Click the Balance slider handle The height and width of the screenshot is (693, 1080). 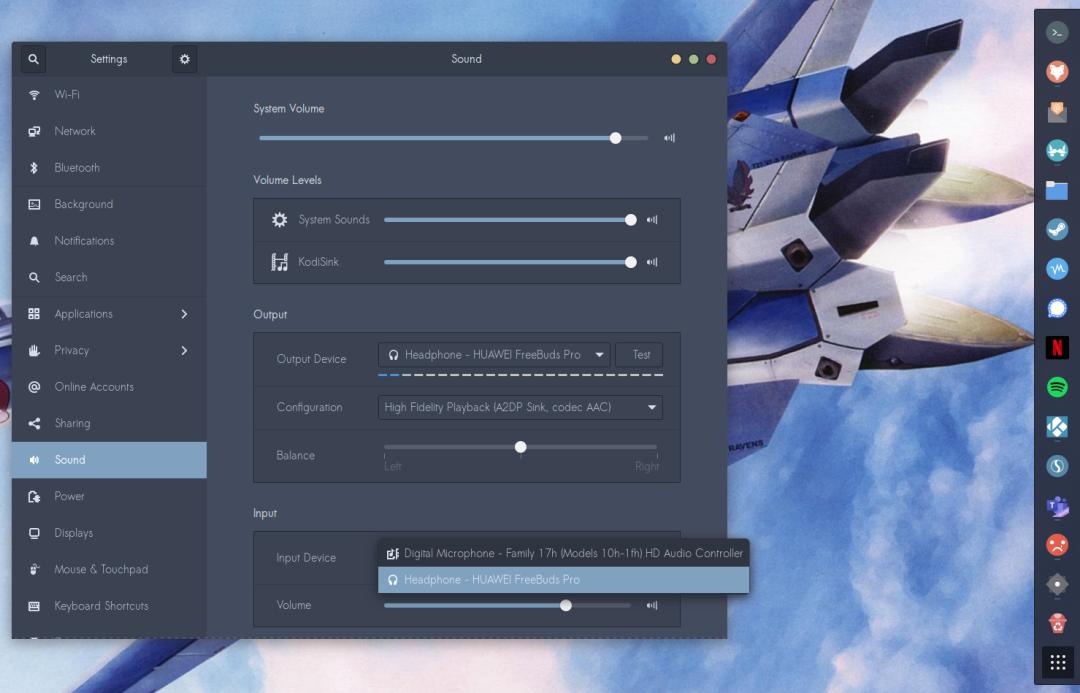point(521,447)
